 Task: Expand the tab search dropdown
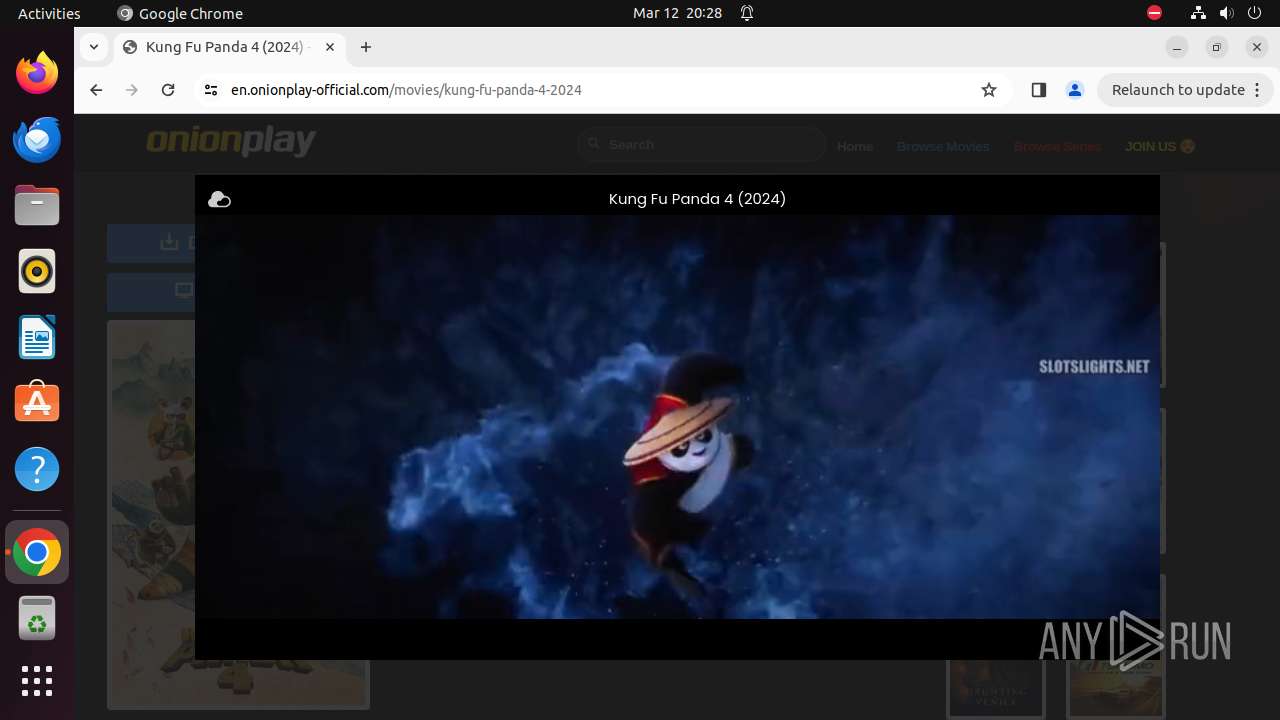[93, 47]
